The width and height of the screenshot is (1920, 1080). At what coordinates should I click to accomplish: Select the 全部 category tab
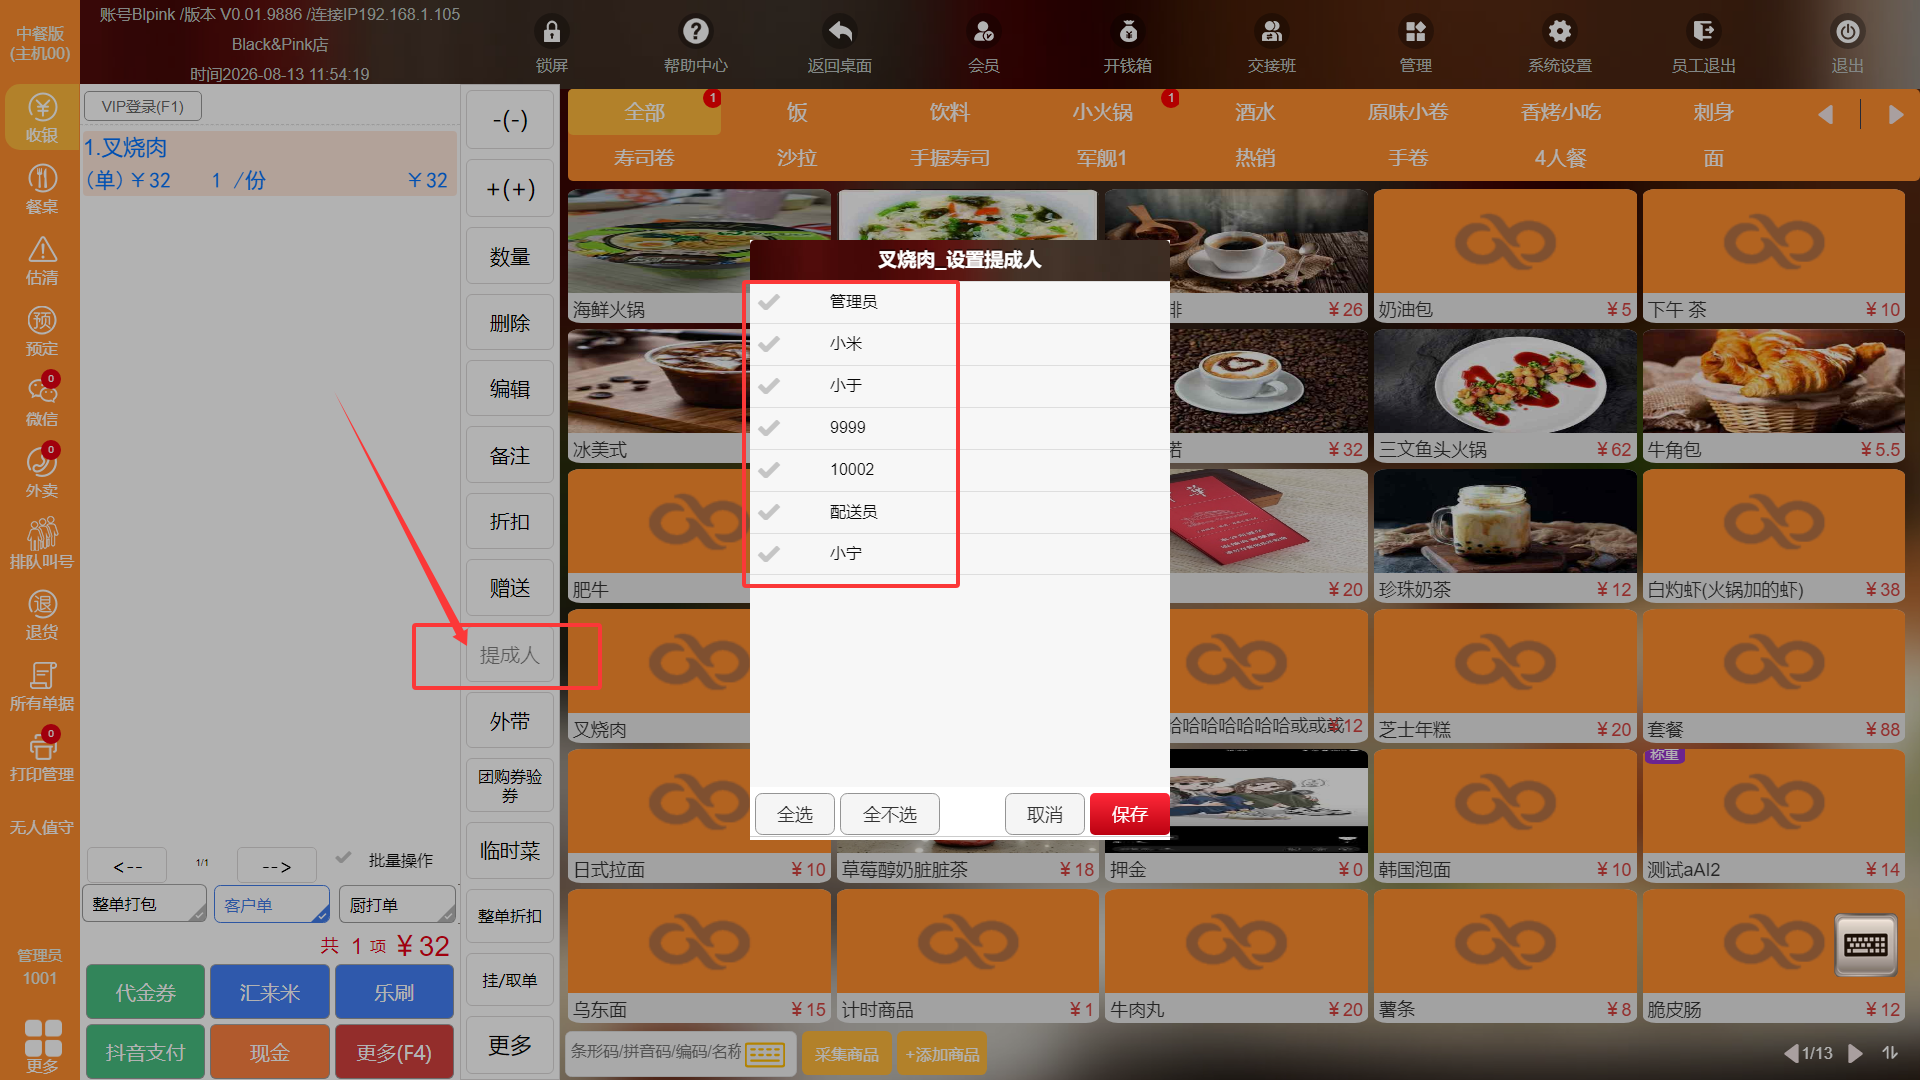644,112
